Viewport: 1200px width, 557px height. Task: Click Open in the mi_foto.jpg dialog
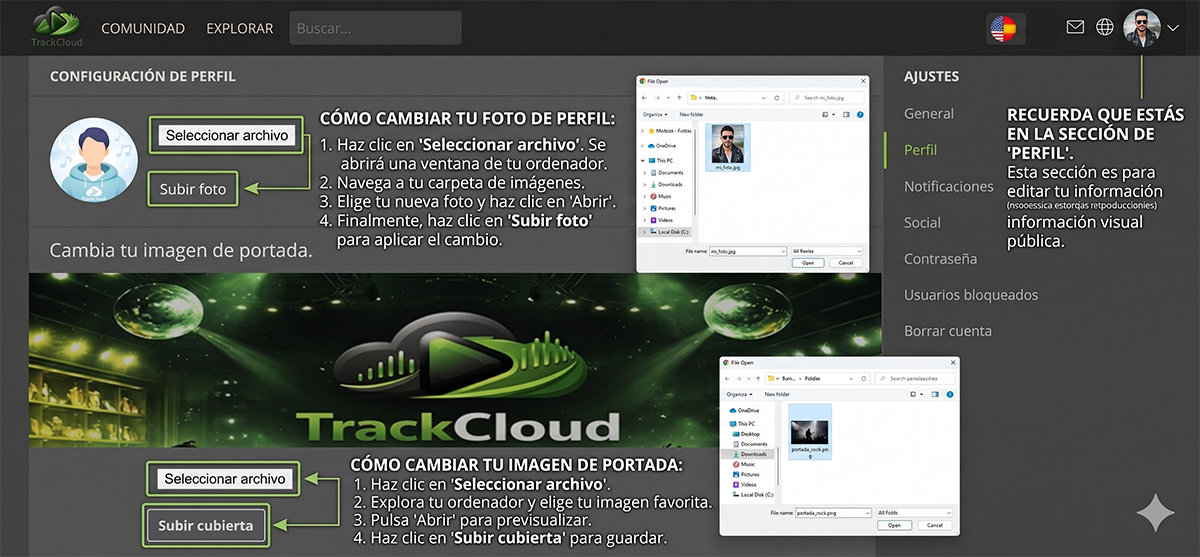point(808,263)
